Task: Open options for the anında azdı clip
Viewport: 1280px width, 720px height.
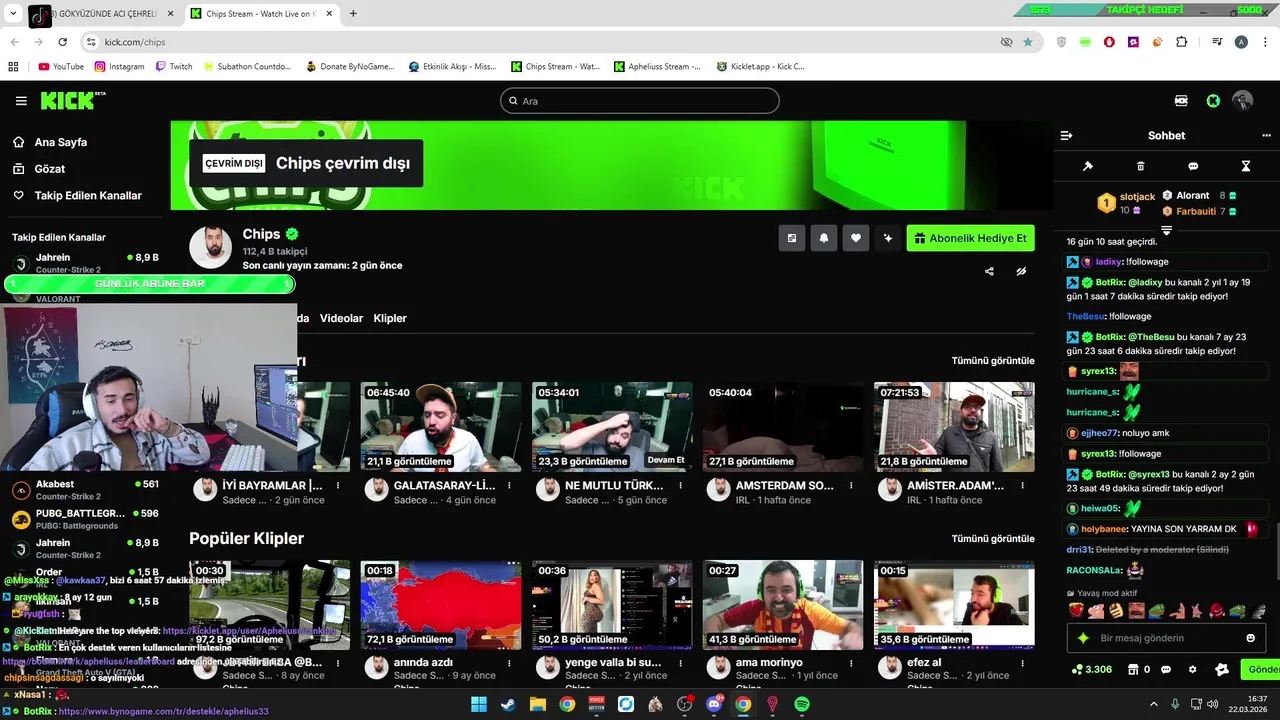Action: (x=509, y=663)
